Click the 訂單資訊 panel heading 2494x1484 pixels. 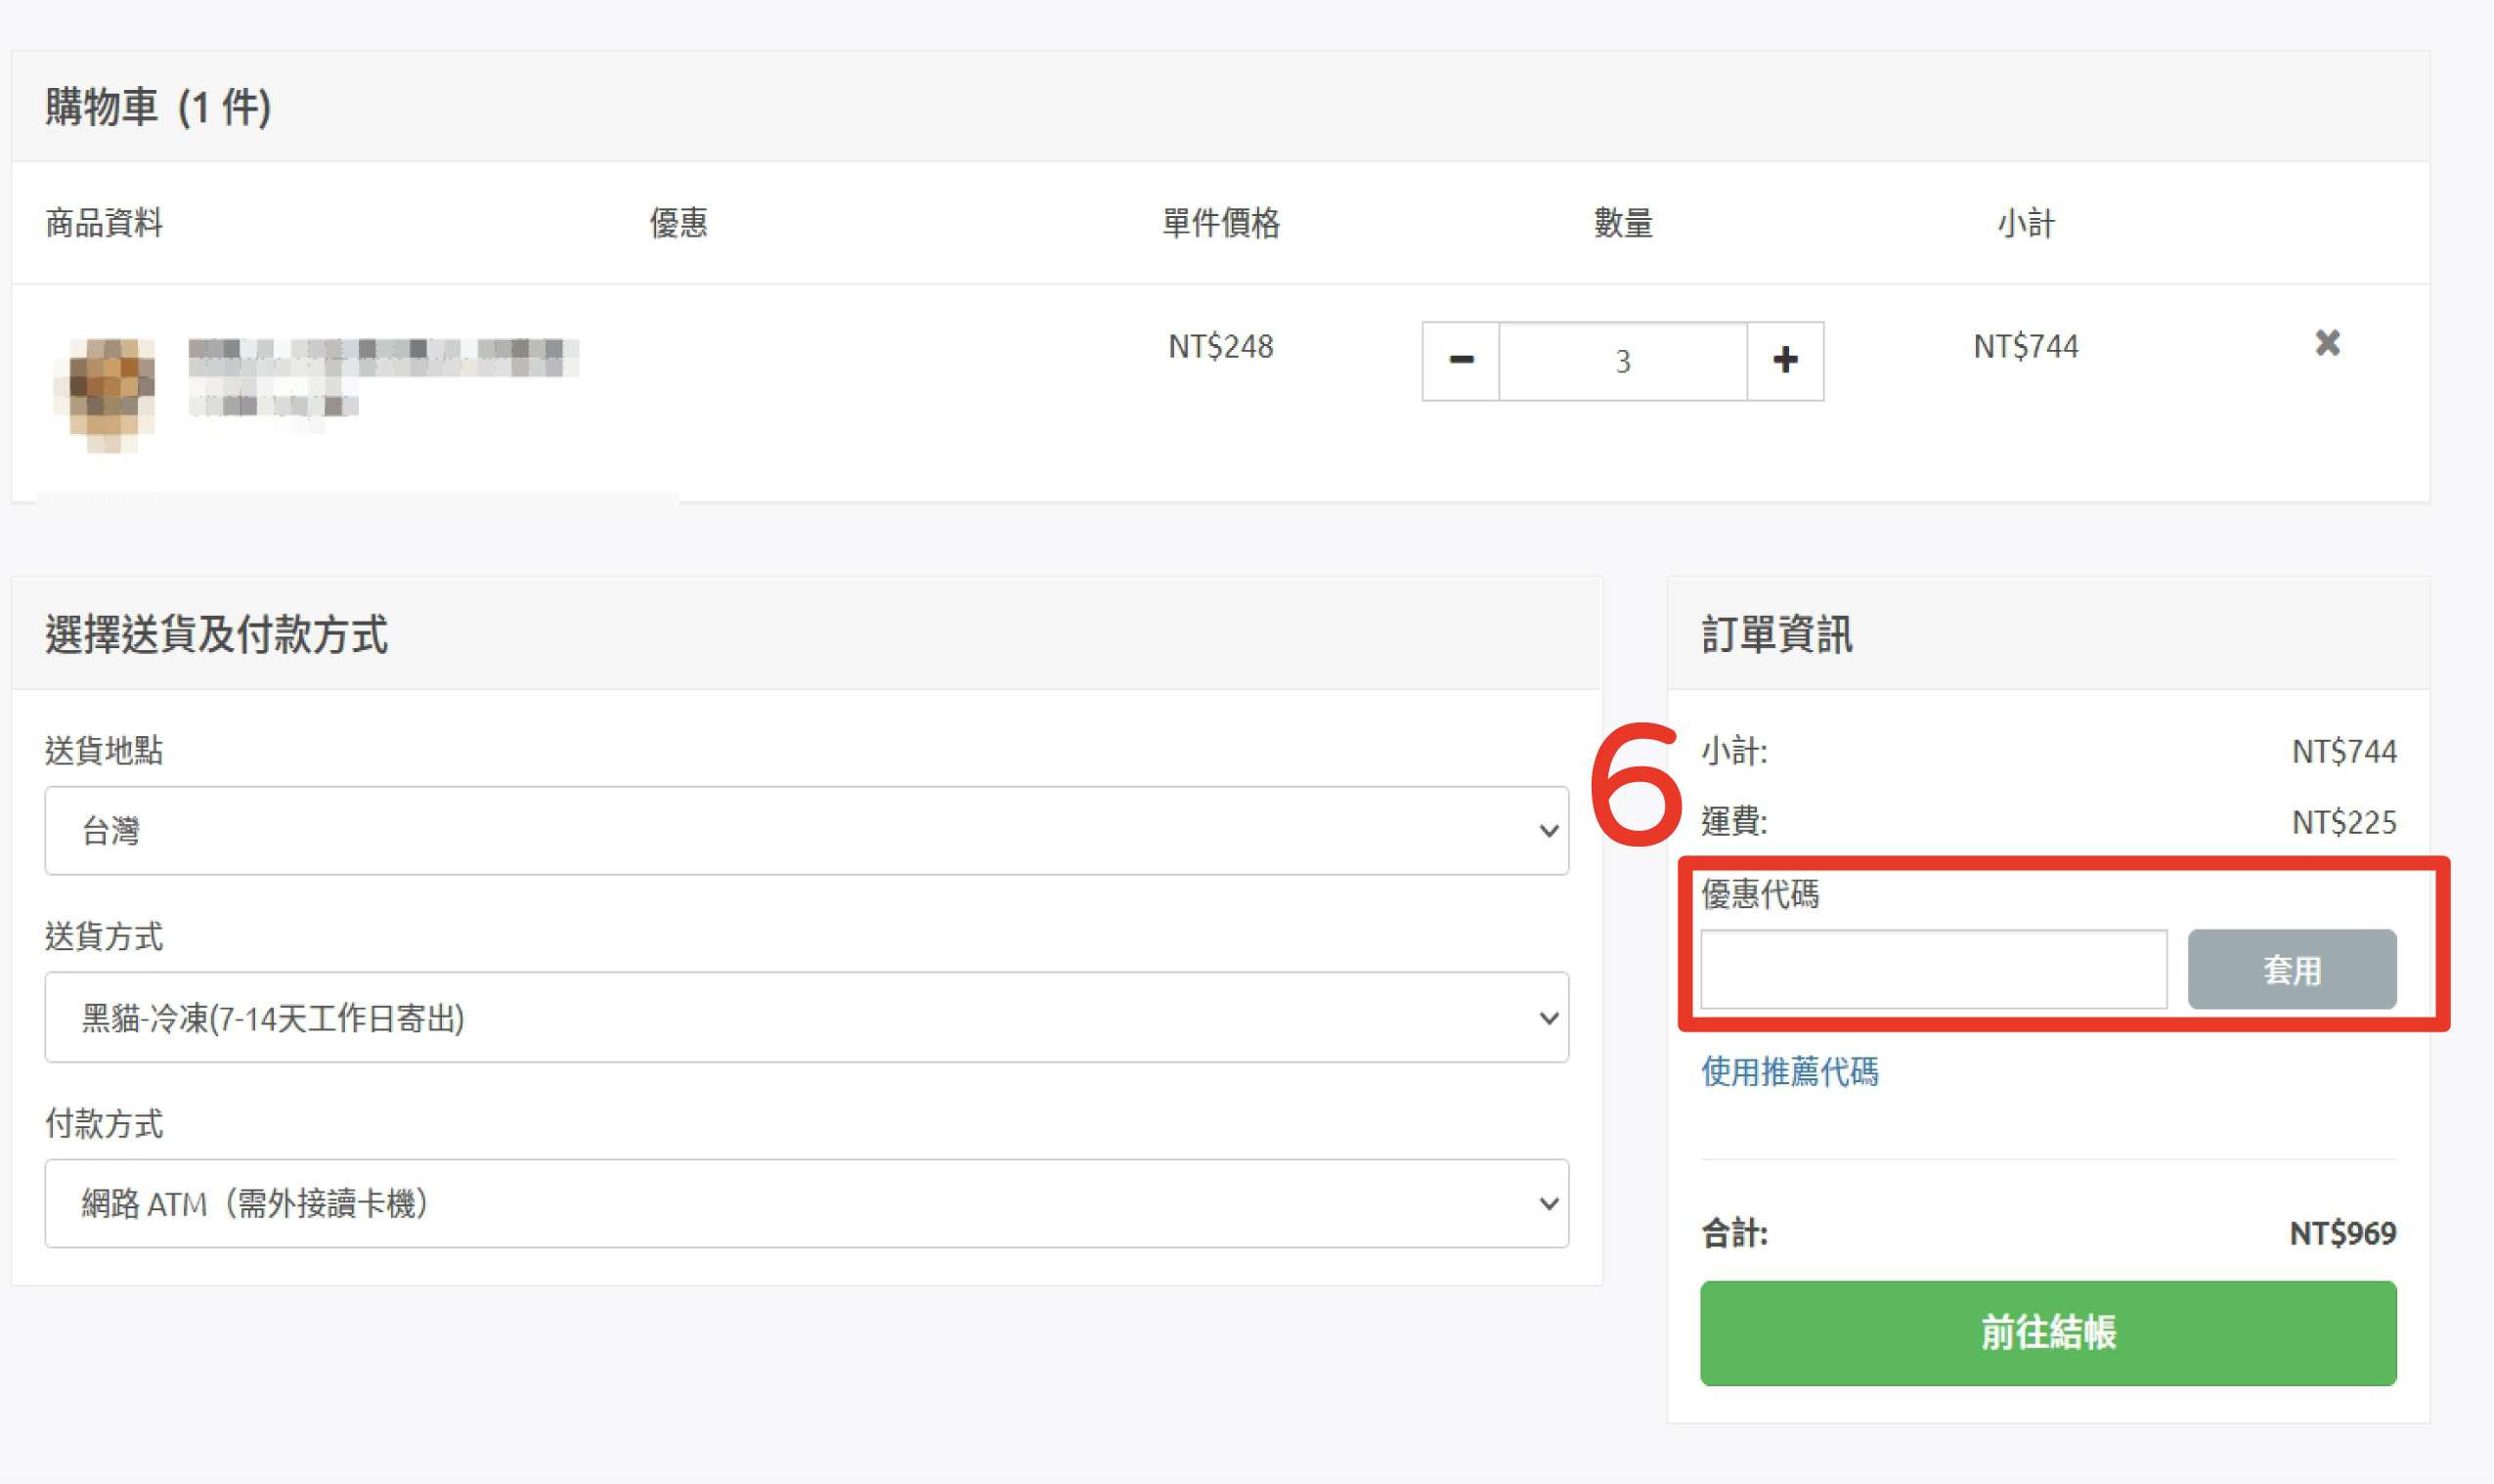pos(1776,635)
